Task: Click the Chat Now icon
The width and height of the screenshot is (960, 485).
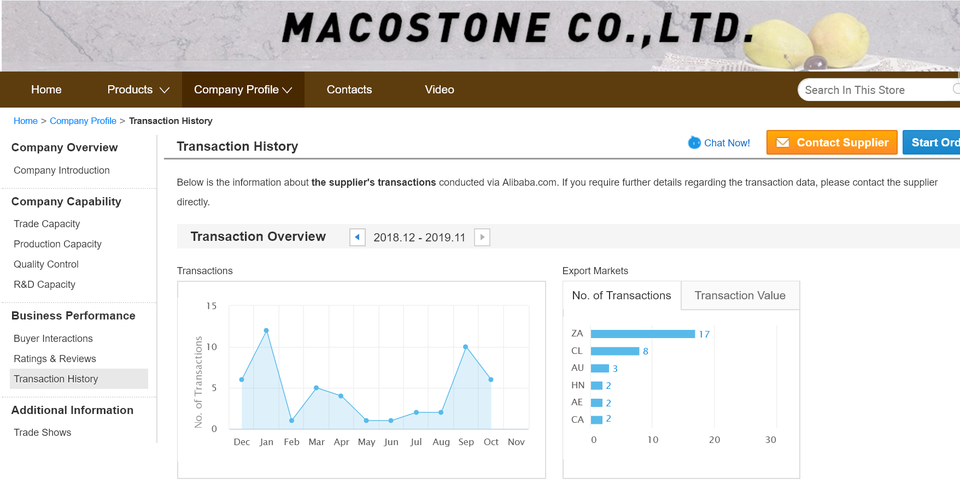Action: 695,143
